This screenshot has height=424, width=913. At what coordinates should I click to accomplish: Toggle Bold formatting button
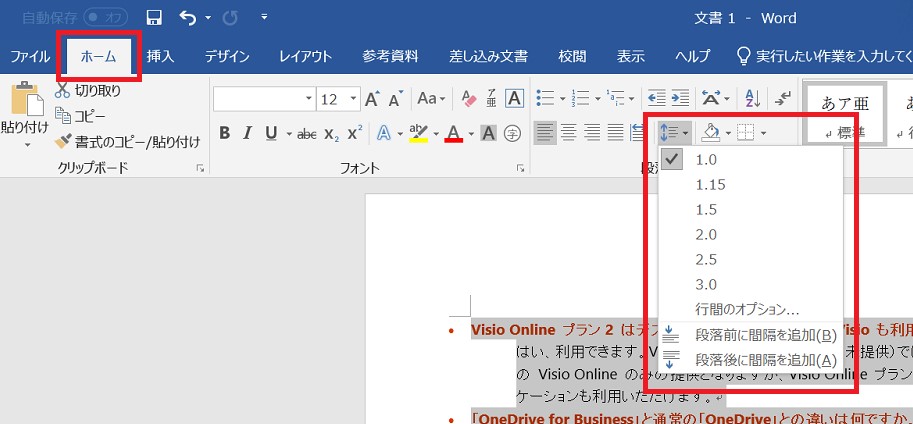224,133
